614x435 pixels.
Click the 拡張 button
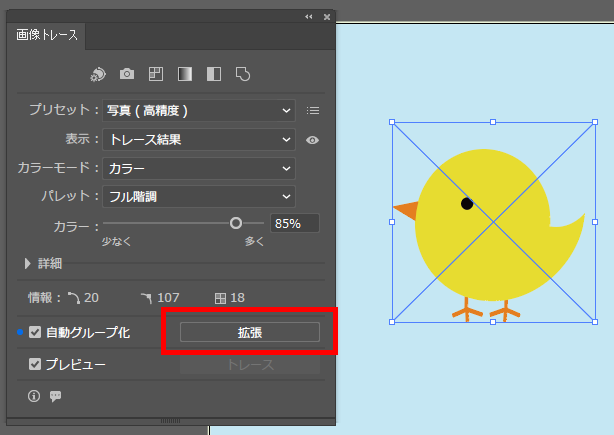(x=250, y=332)
